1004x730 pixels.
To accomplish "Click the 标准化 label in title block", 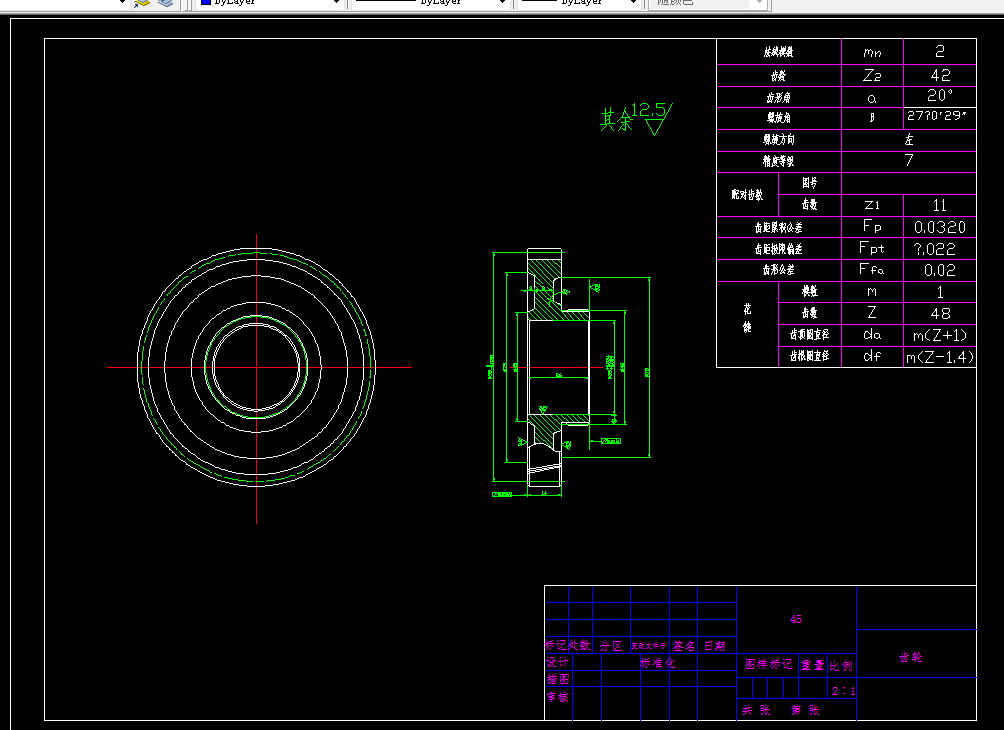I will click(658, 663).
